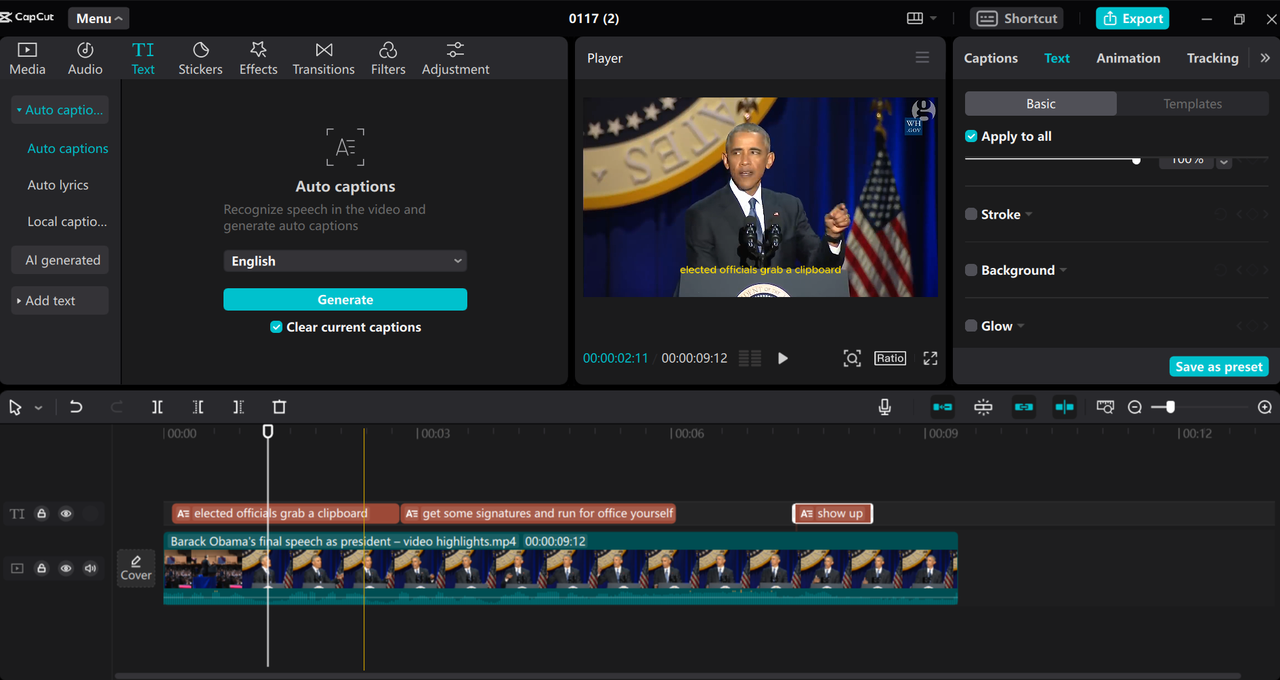
Task: Switch to the Captions tab
Action: [991, 58]
